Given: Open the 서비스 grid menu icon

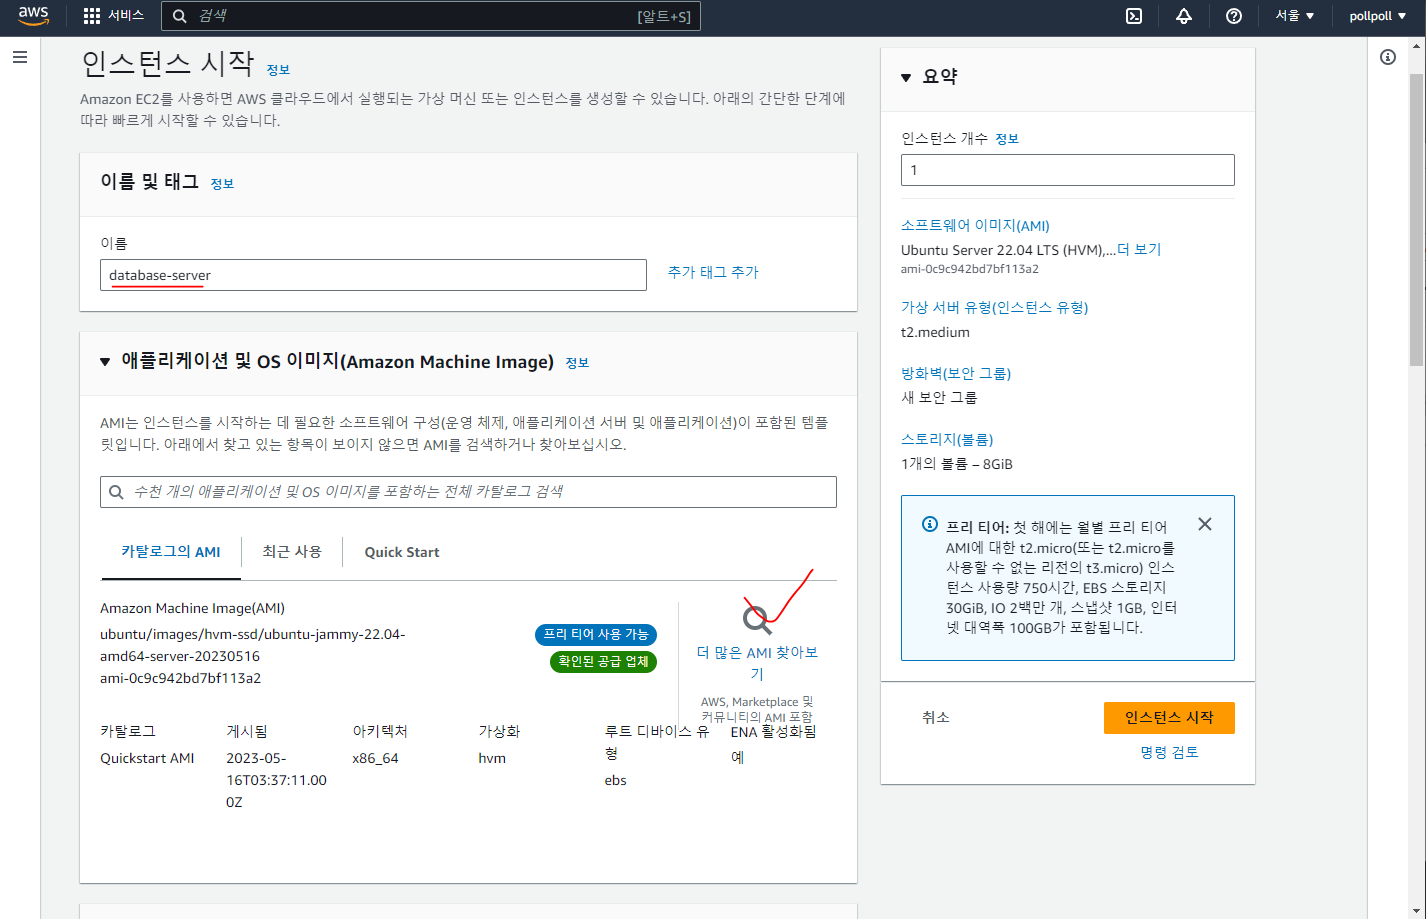Looking at the screenshot, I should coord(92,16).
